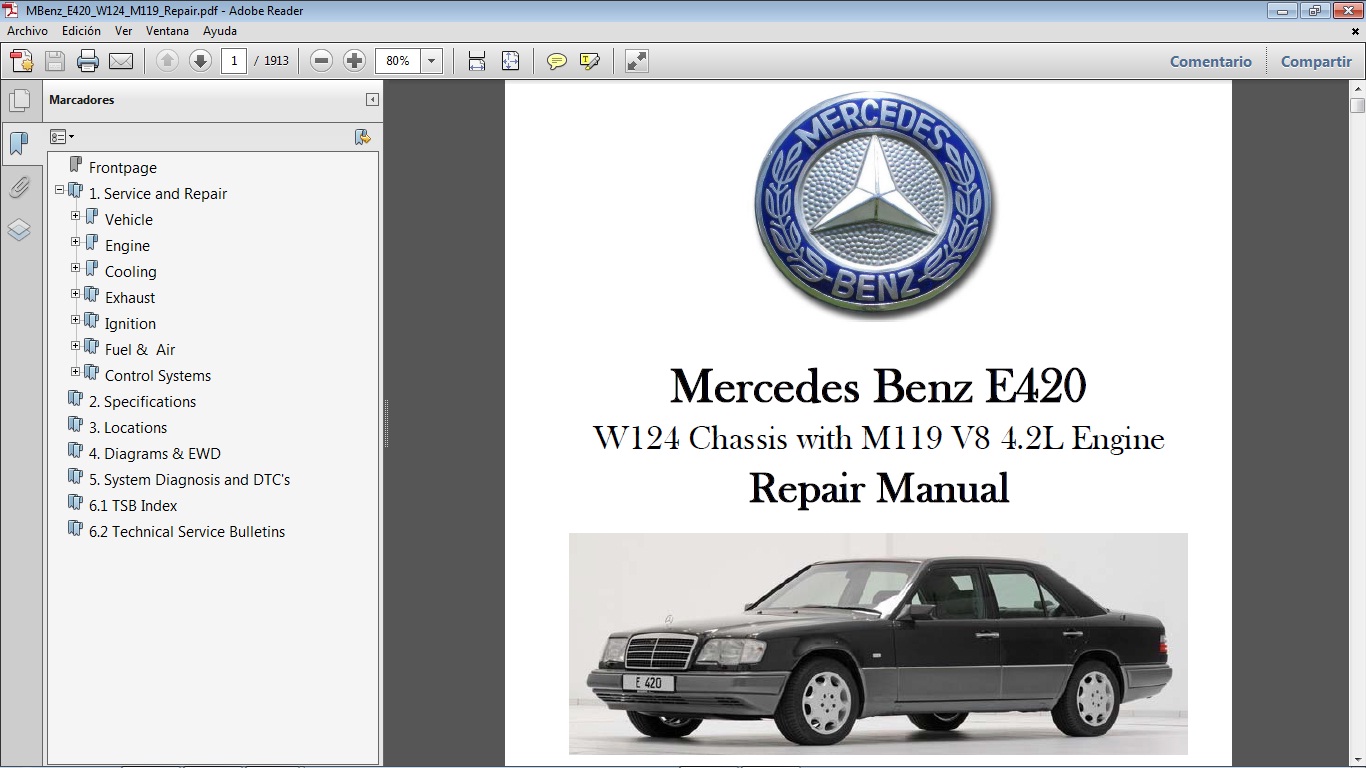The height and width of the screenshot is (768, 1366).
Task: Open the Comentario pane
Action: (x=1211, y=61)
